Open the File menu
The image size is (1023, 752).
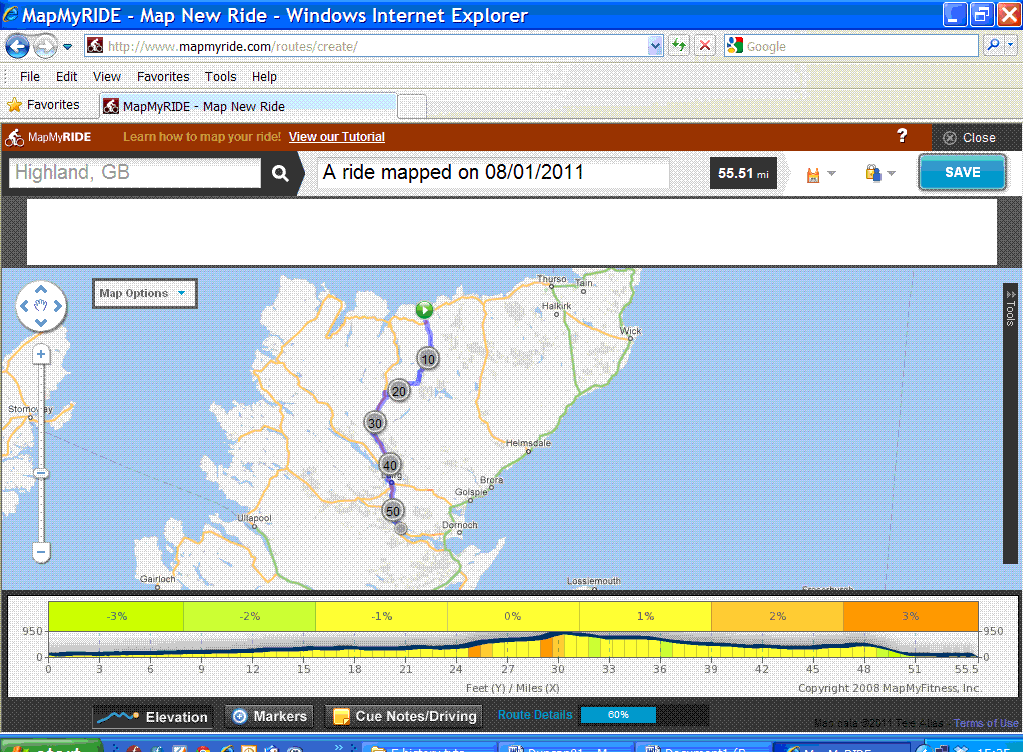(29, 76)
